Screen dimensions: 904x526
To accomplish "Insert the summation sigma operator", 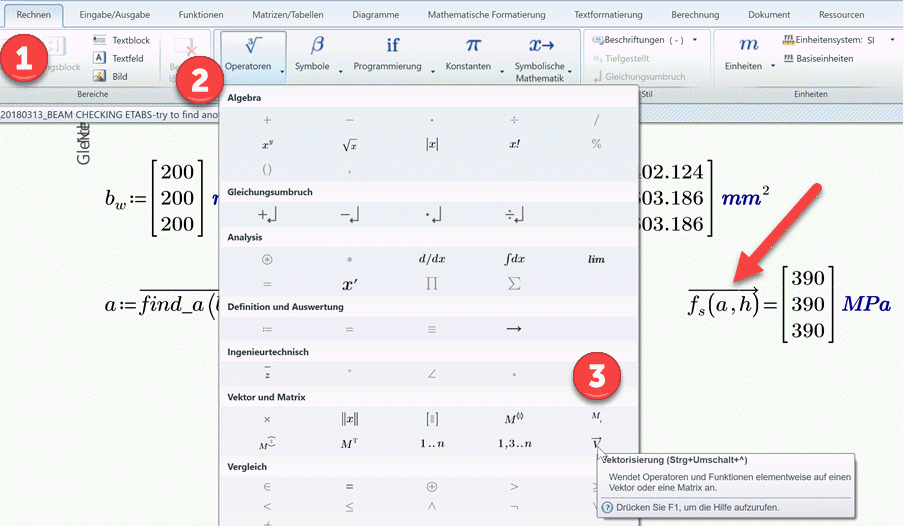I will tap(514, 284).
